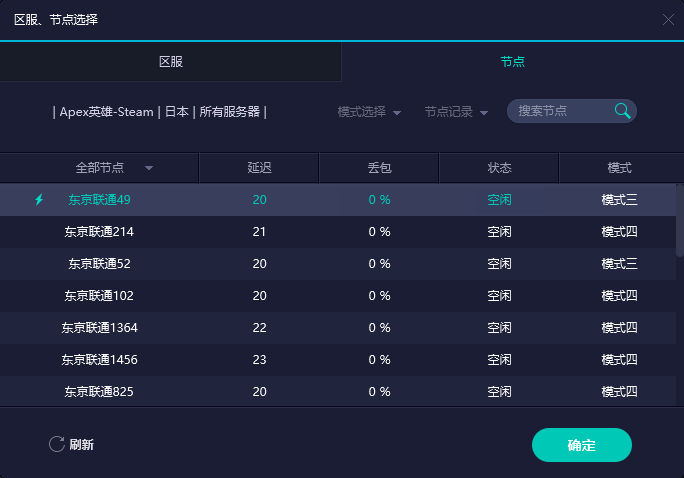Expand the 全部节点 filter arrow

[149, 168]
